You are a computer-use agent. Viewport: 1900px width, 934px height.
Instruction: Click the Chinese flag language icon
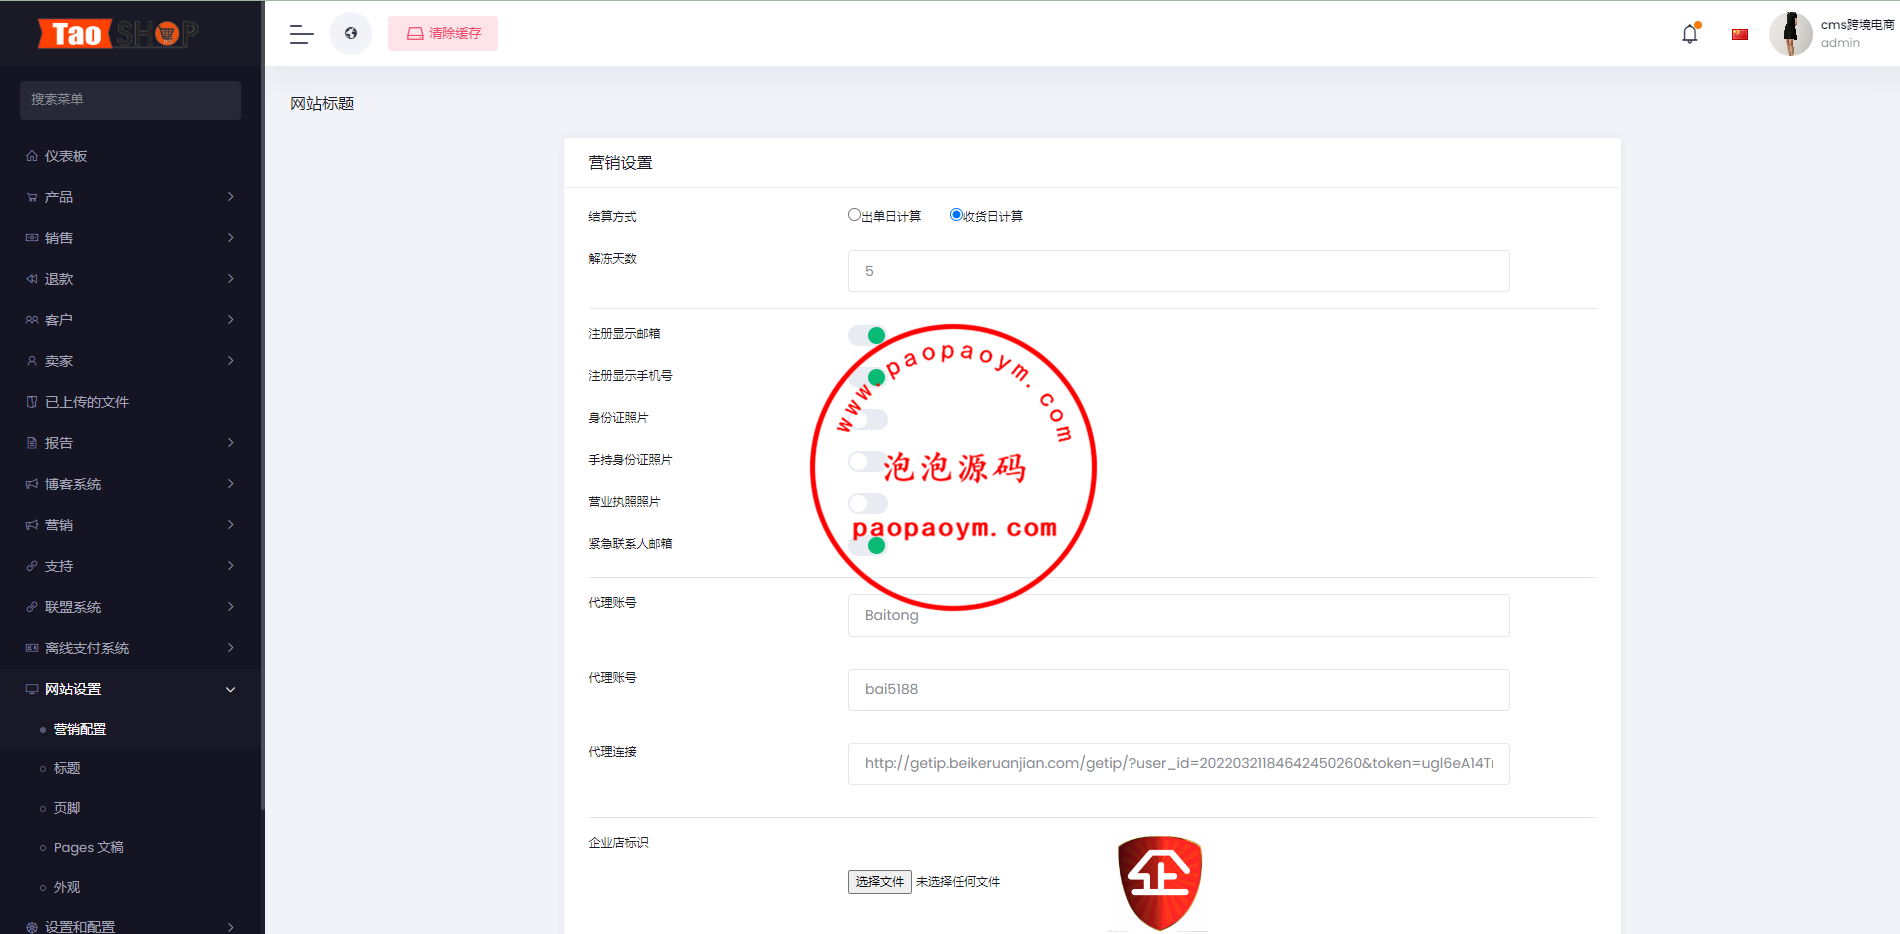1740,34
